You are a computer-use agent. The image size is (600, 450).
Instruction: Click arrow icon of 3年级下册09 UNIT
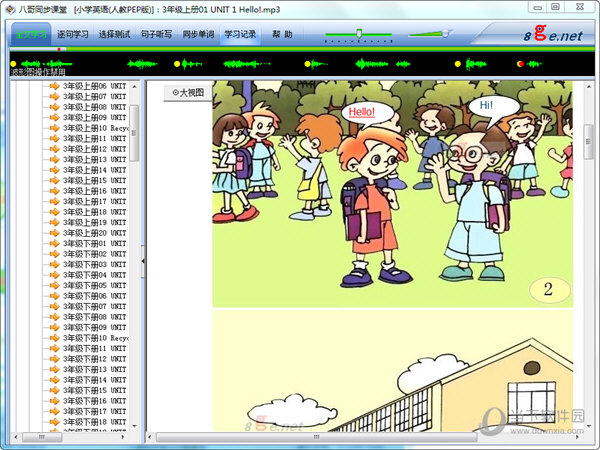54,328
